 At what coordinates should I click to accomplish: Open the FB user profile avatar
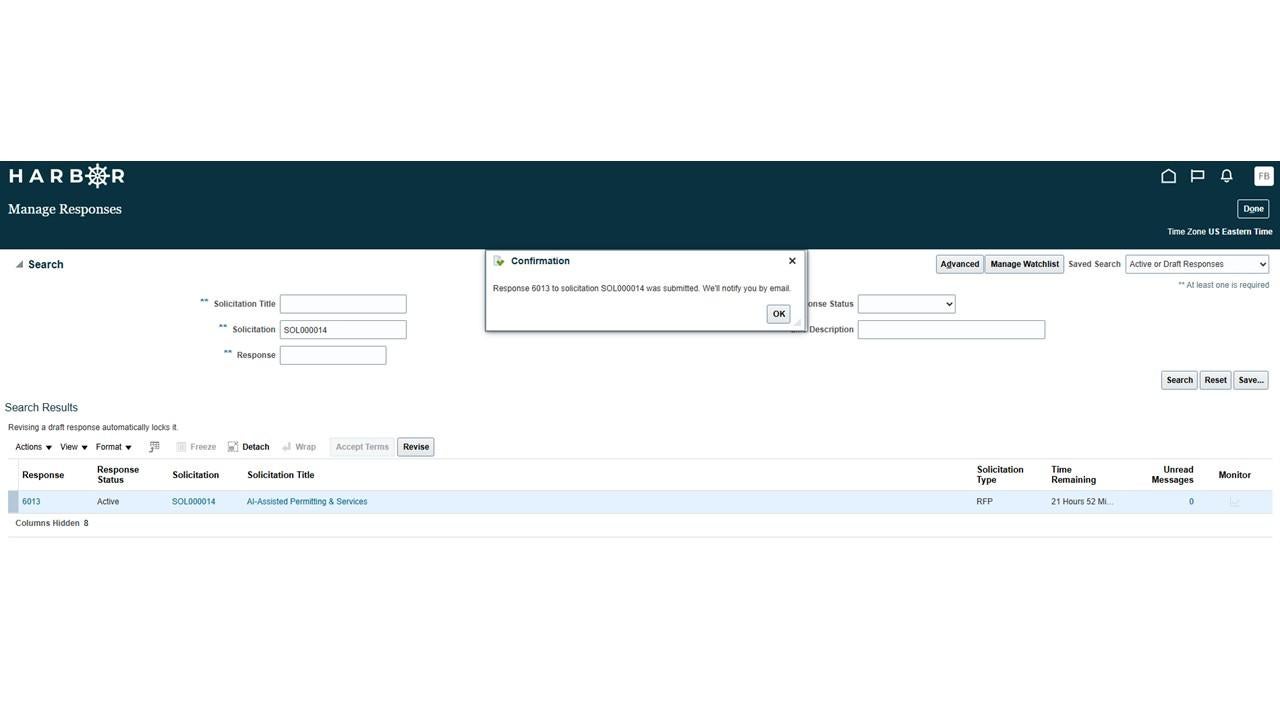[x=1264, y=176]
